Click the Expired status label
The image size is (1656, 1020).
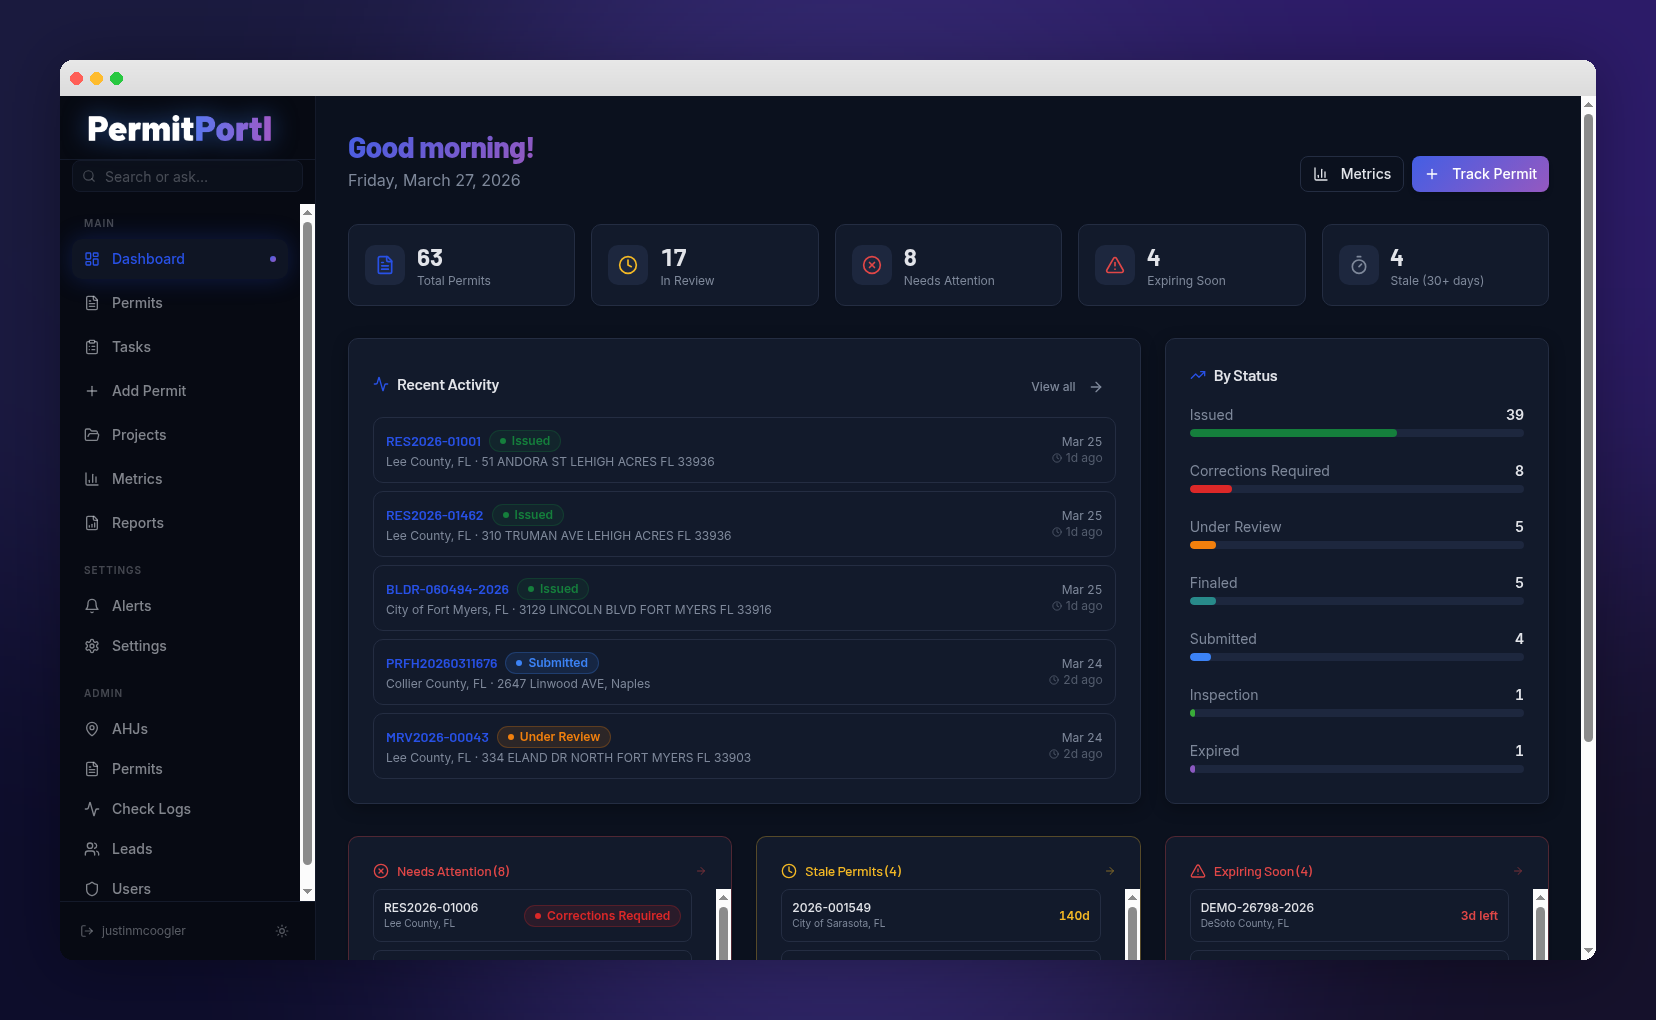[x=1214, y=751]
